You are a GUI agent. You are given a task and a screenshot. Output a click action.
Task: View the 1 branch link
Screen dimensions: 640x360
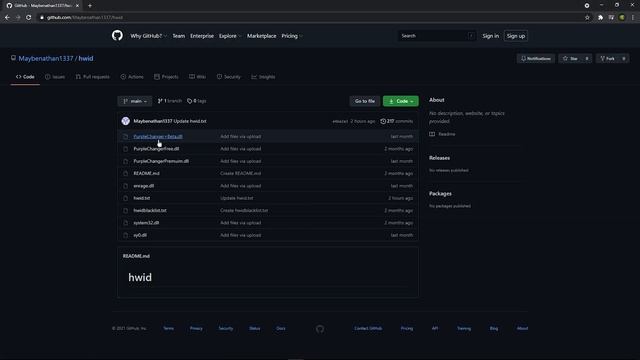coord(169,101)
